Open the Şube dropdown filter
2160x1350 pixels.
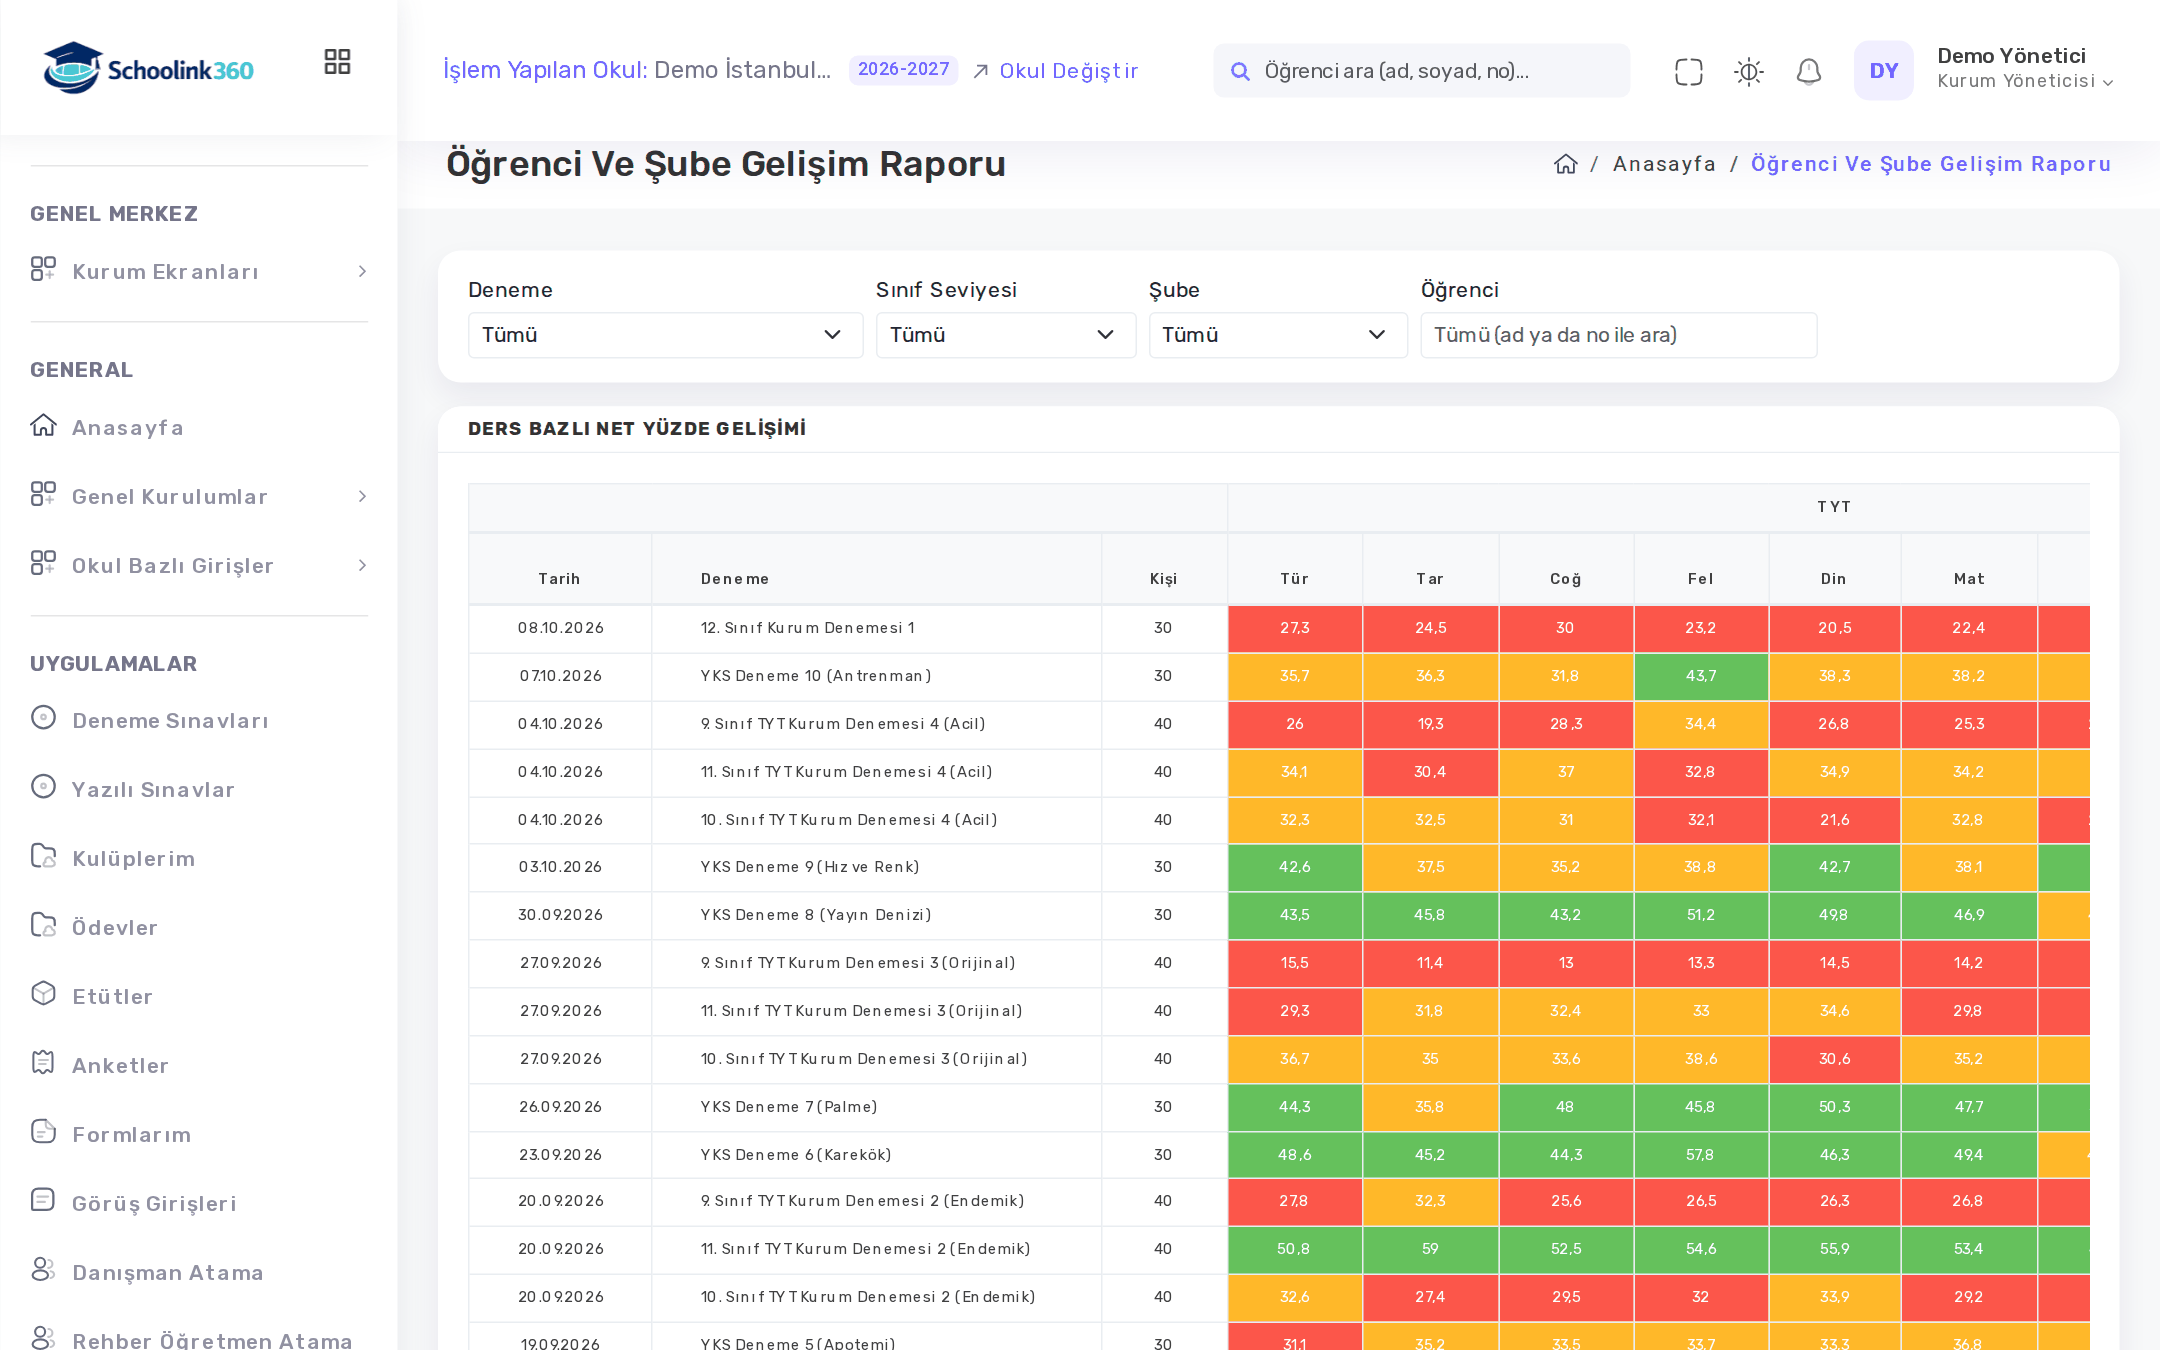1277,335
